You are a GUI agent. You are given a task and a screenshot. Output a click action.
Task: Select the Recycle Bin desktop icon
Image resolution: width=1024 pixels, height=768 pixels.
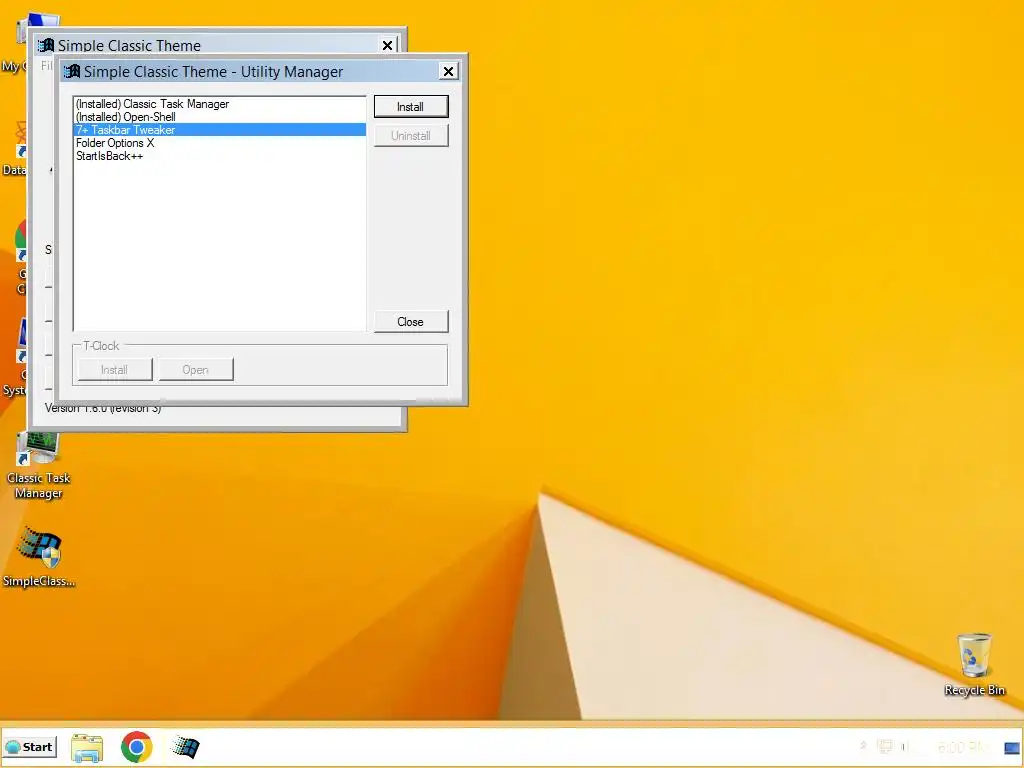pyautogui.click(x=974, y=664)
